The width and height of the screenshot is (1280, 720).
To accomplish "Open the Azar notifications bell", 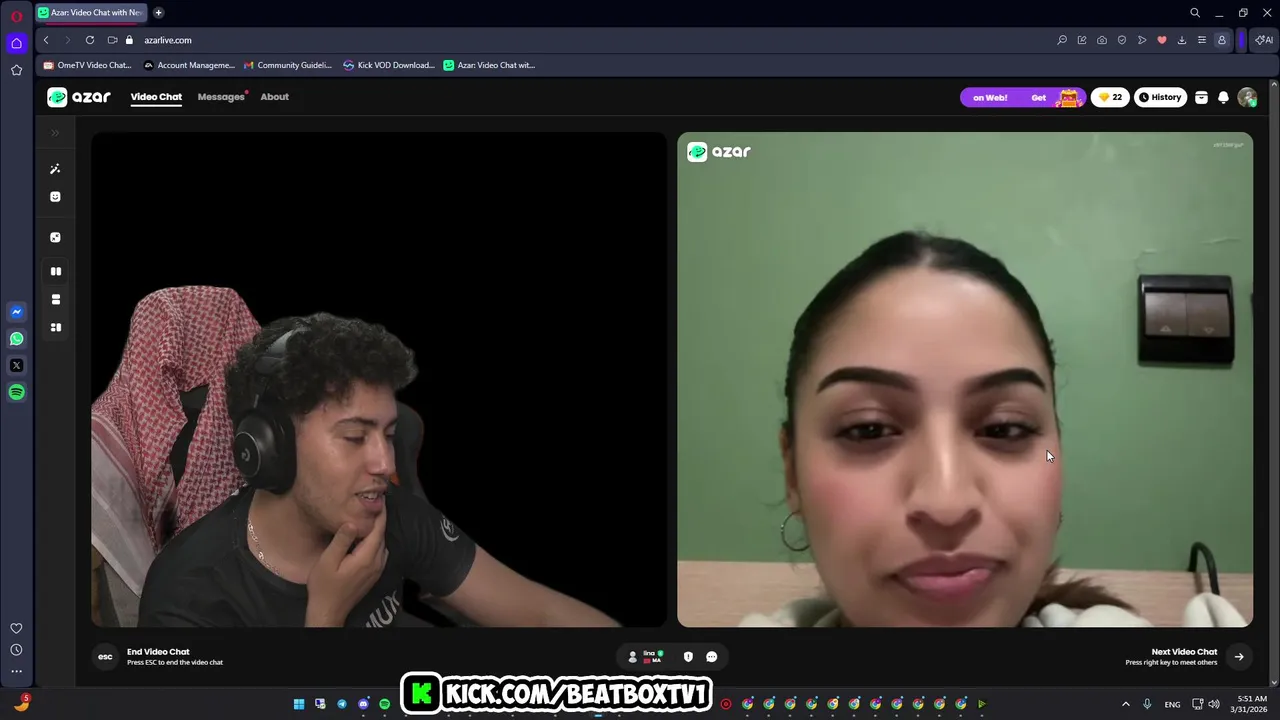I will click(1223, 97).
